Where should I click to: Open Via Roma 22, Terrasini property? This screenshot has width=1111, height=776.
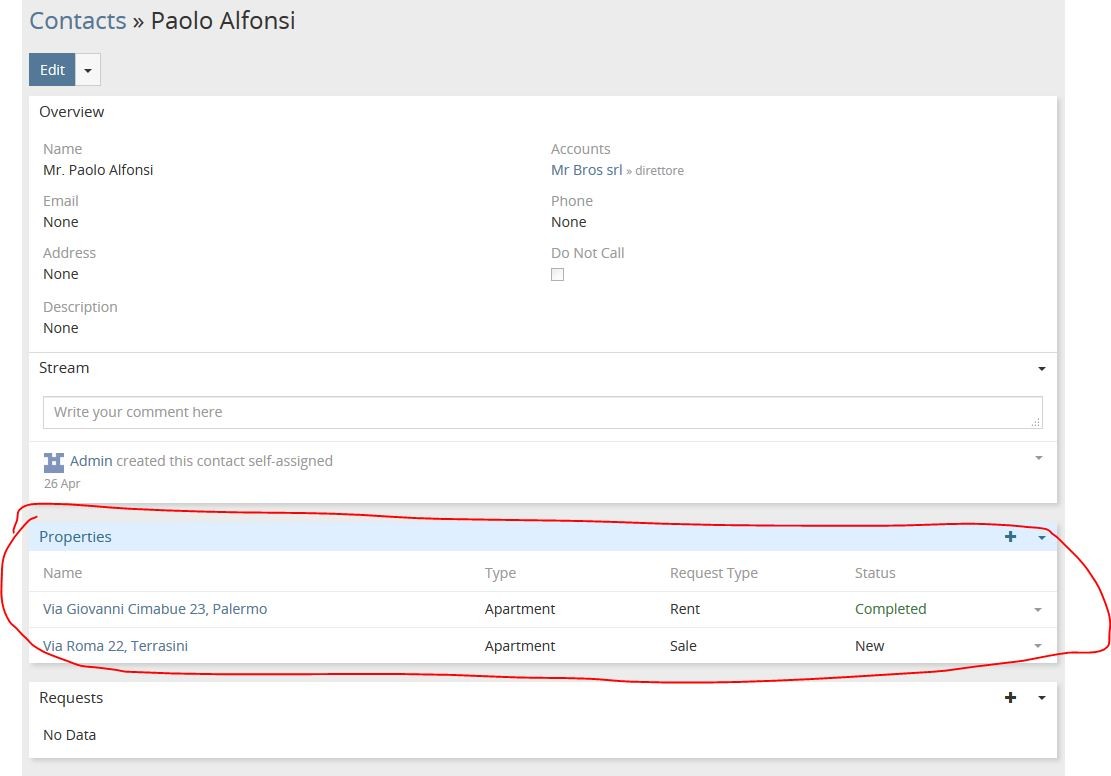pyautogui.click(x=115, y=646)
